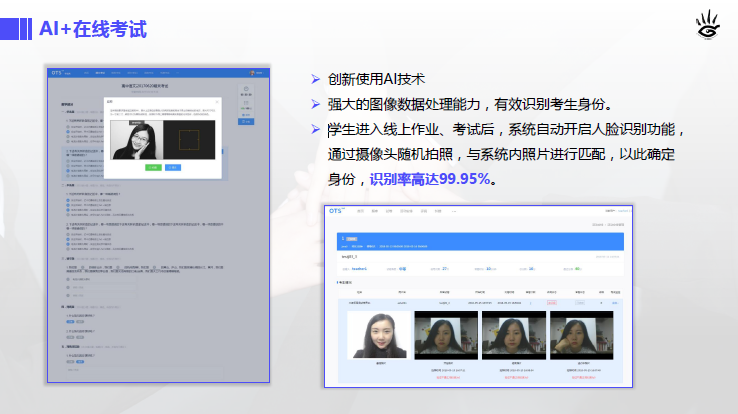This screenshot has width=738, height=414.
Task: Click the green confirm button in the face dialog
Action: click(153, 167)
